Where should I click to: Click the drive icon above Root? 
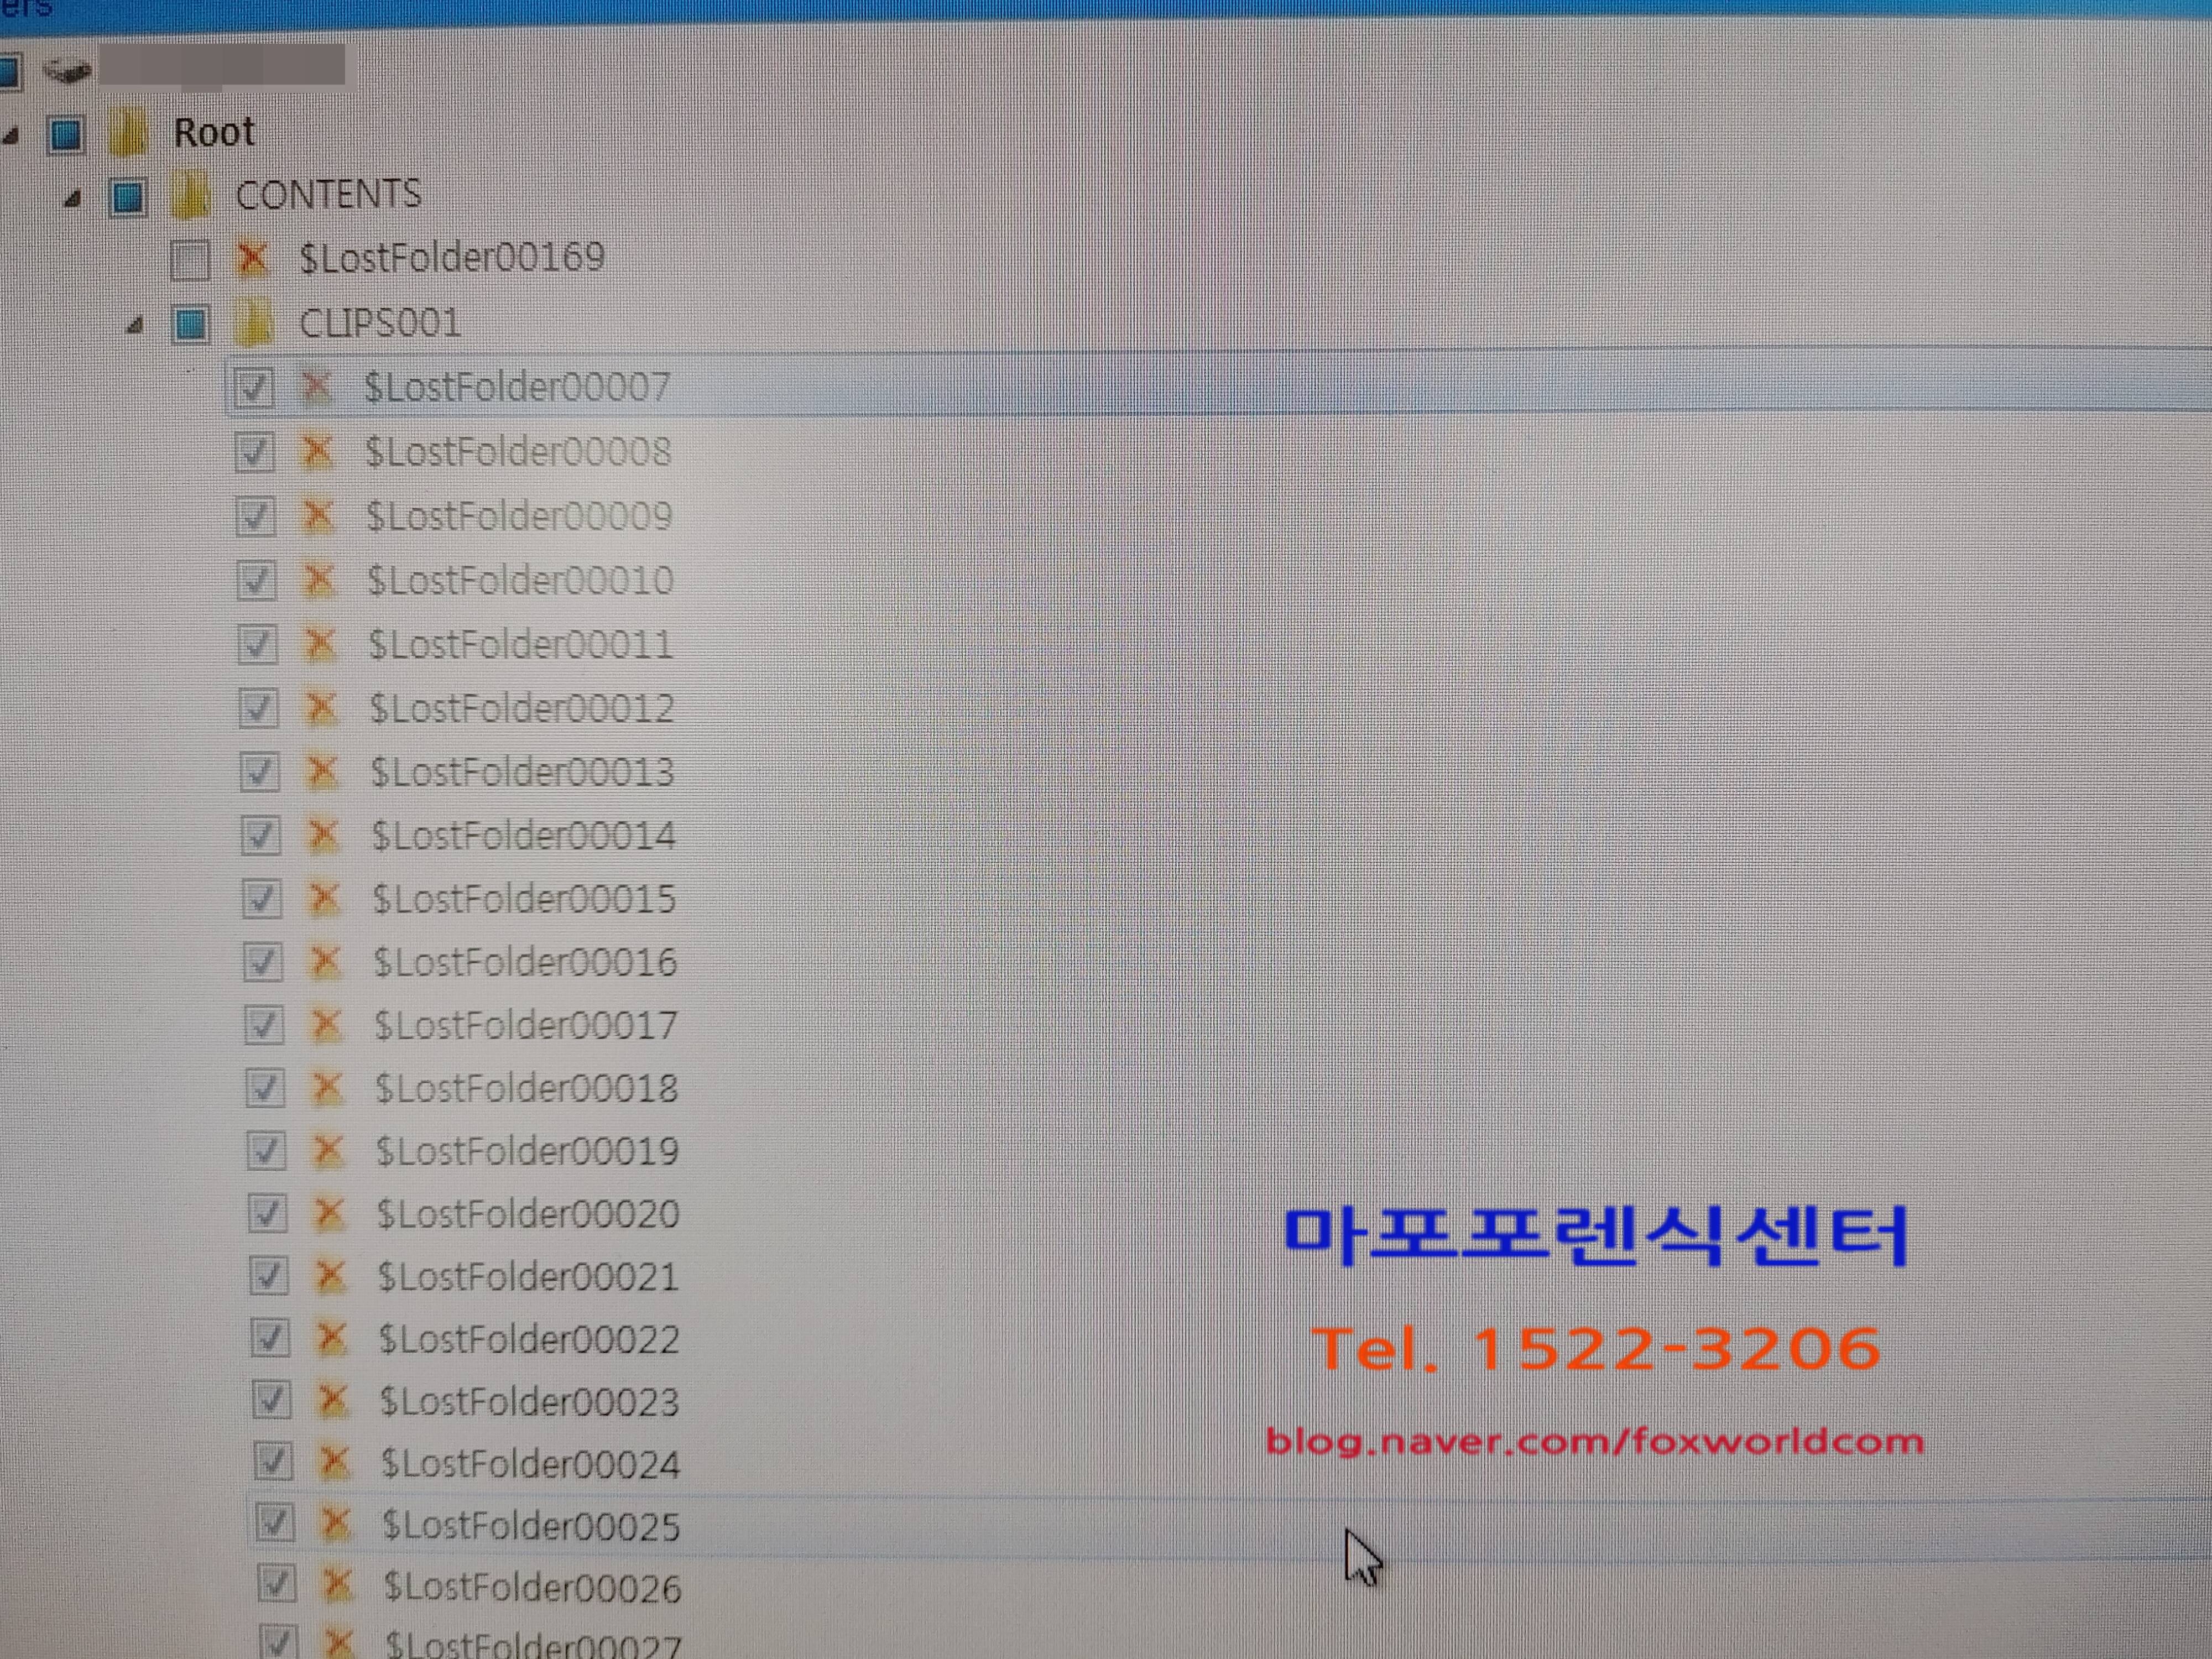point(68,70)
